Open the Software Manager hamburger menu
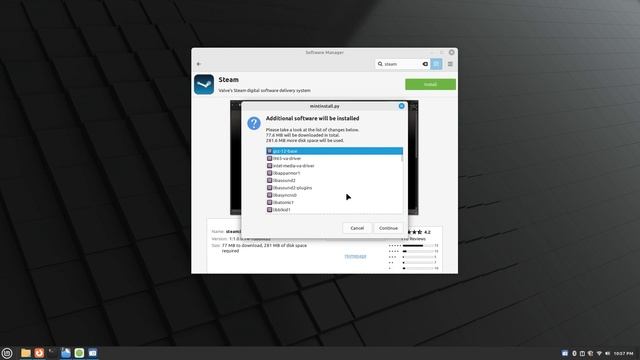 [x=450, y=64]
